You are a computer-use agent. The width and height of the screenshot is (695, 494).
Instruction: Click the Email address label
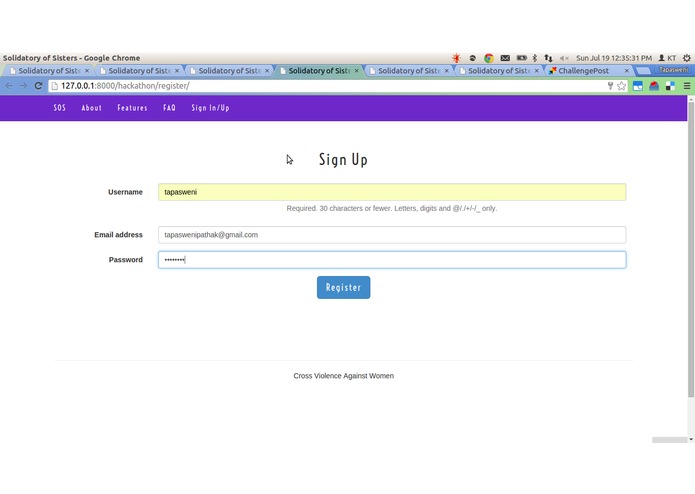(x=118, y=235)
